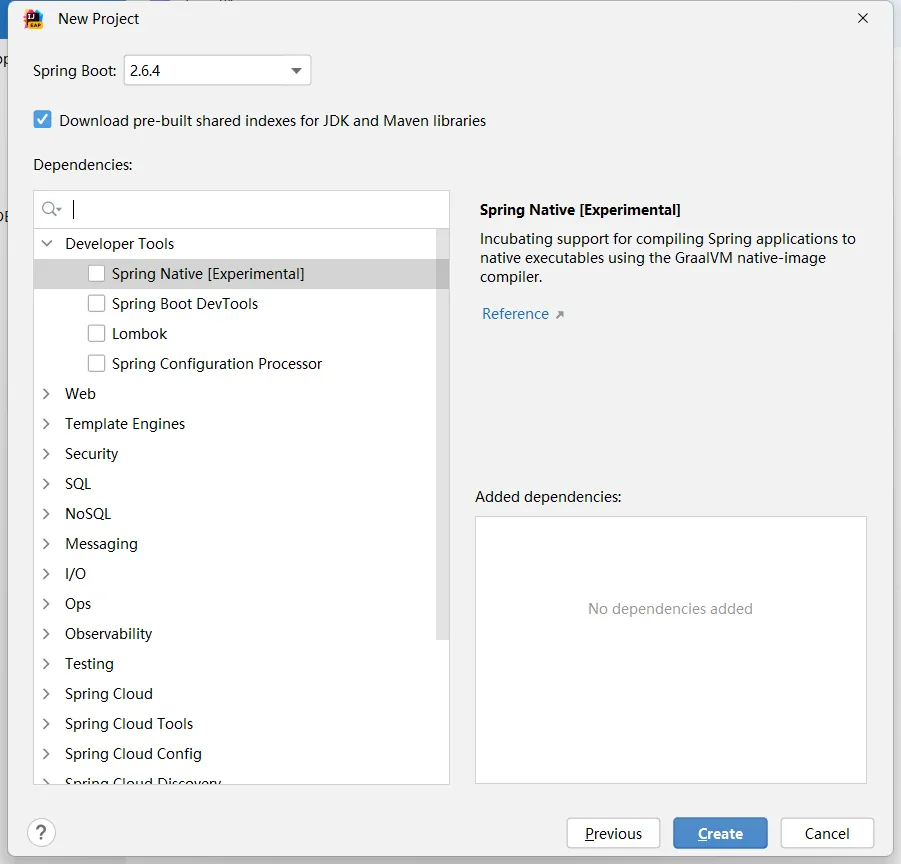The height and width of the screenshot is (864, 901).
Task: Tick the Lombok checkbox
Action: click(96, 334)
